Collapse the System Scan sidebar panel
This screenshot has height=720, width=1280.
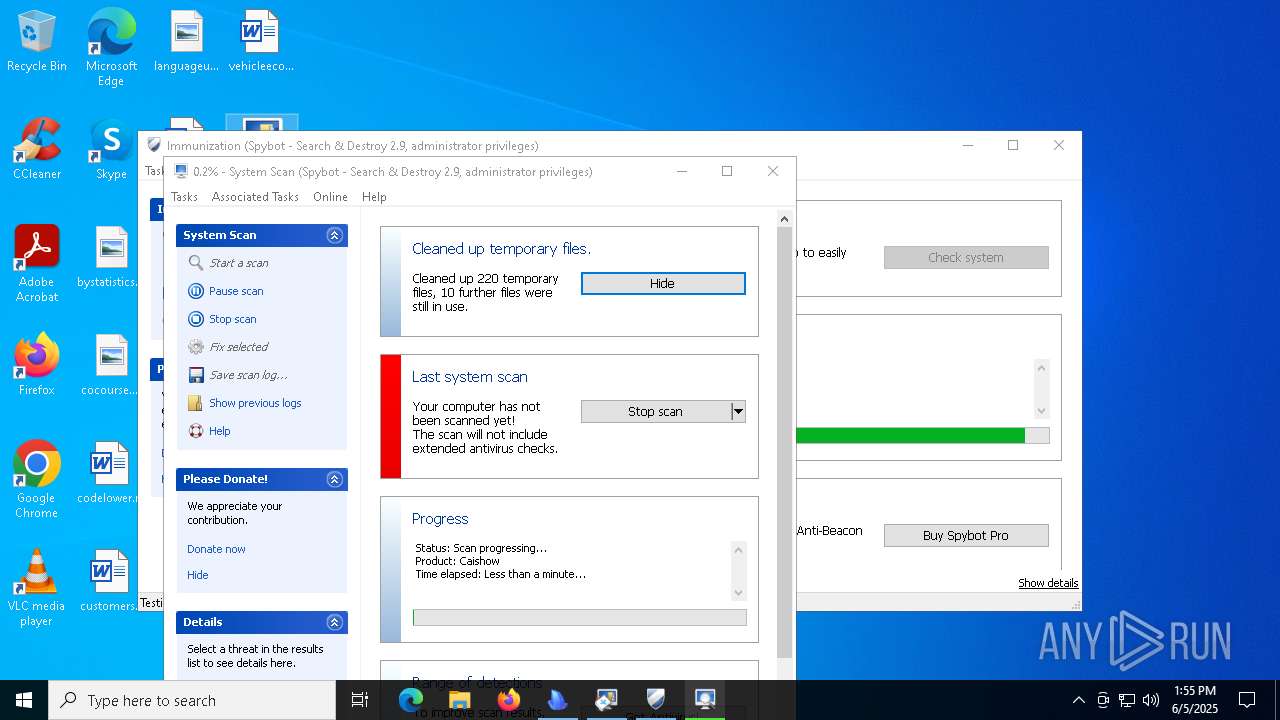point(335,235)
